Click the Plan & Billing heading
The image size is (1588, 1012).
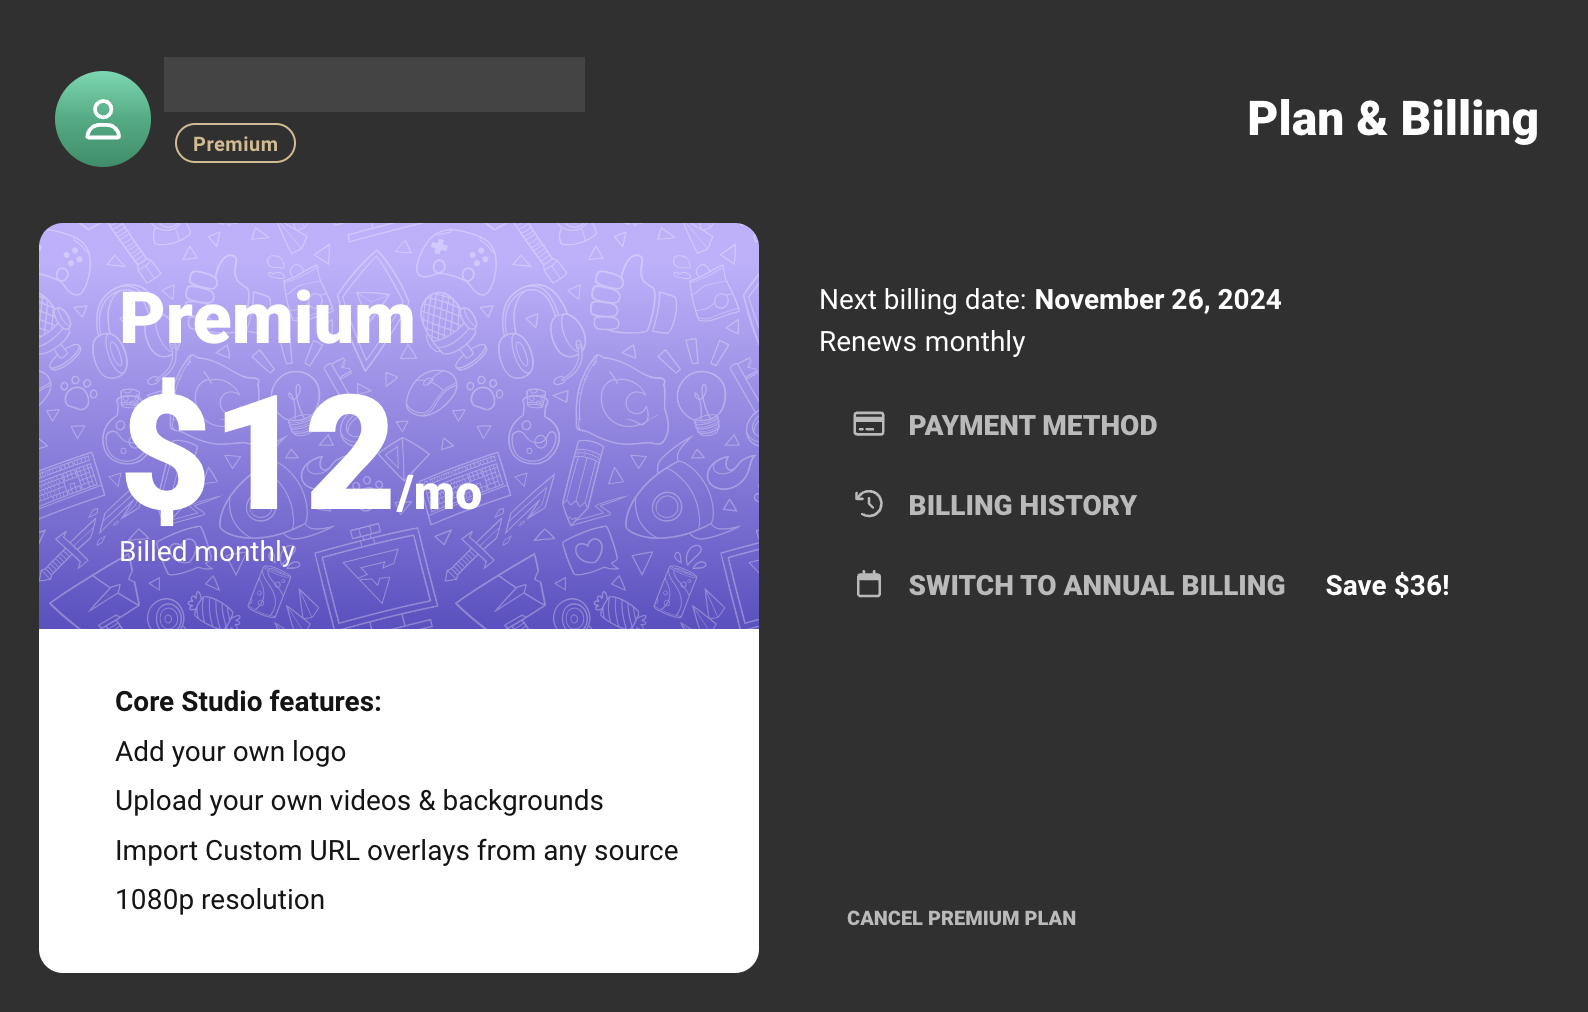[1392, 119]
